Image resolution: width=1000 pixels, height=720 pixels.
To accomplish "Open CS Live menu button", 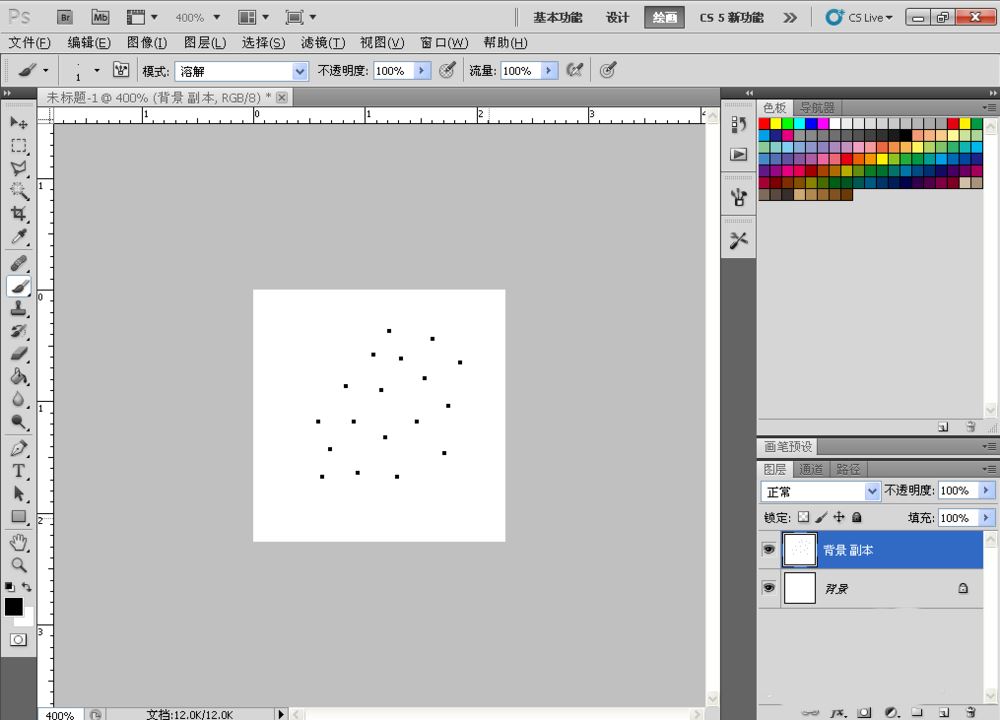I will (858, 17).
